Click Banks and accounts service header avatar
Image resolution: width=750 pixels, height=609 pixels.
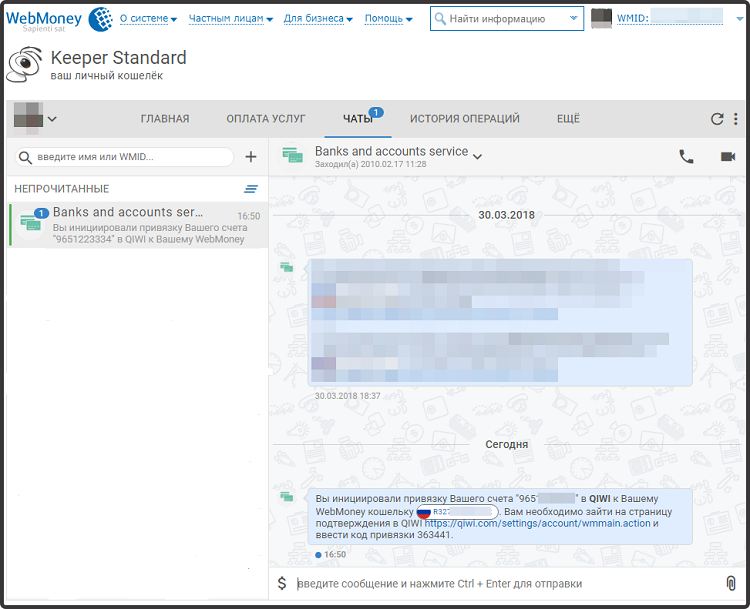point(293,156)
